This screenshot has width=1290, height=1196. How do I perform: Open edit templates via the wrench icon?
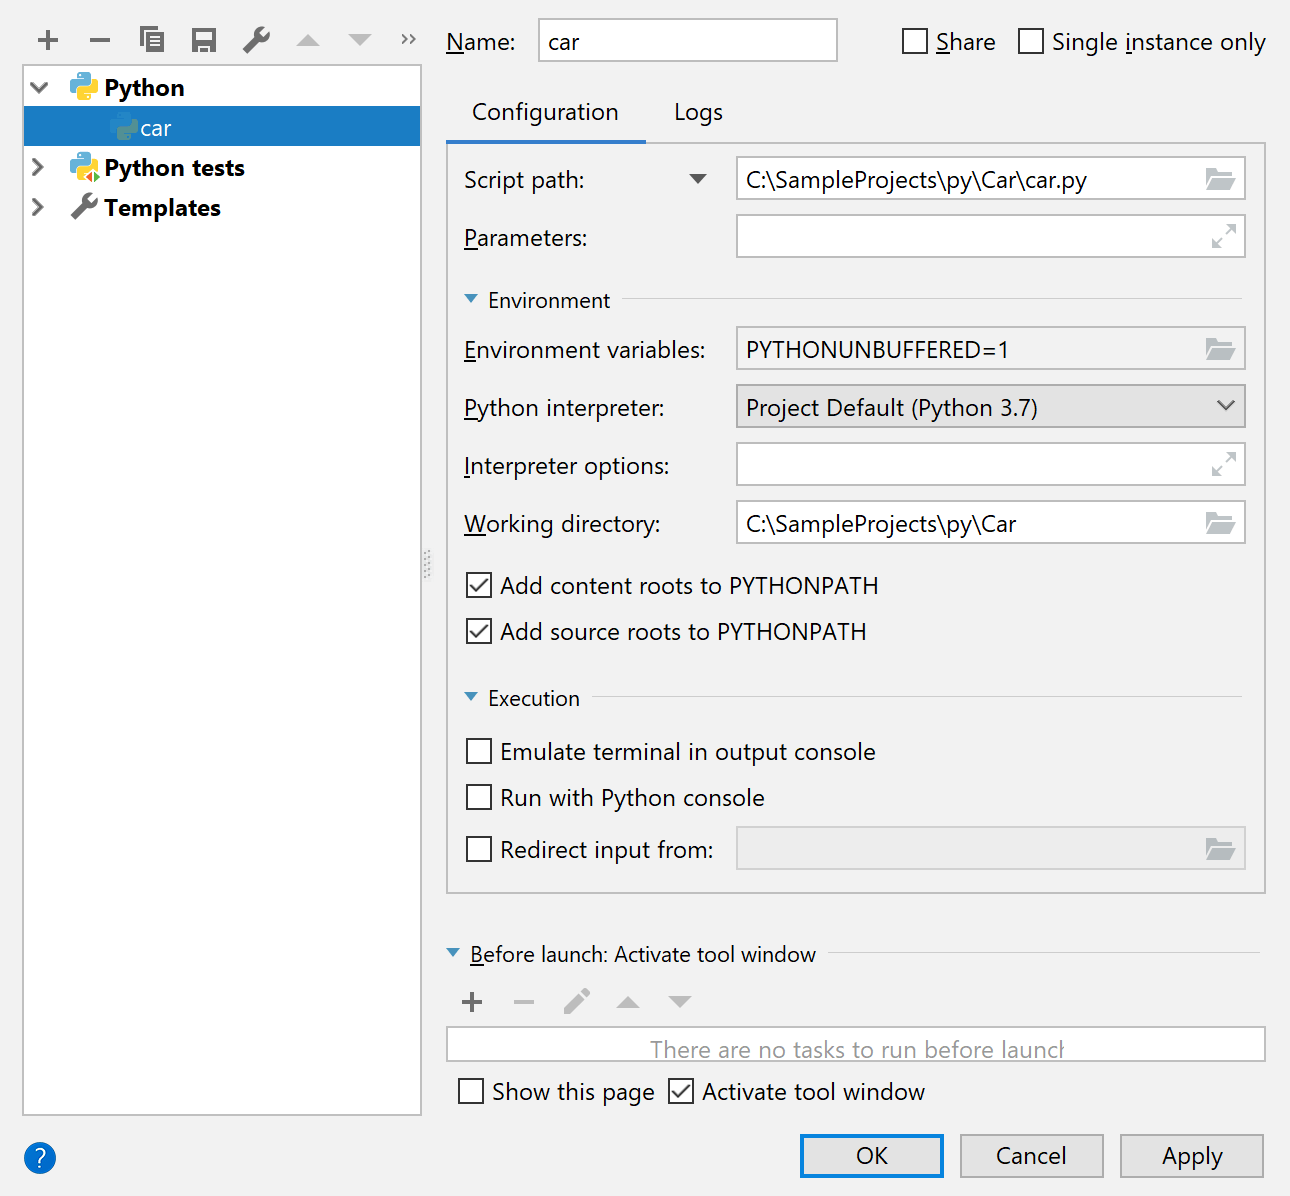coord(256,40)
